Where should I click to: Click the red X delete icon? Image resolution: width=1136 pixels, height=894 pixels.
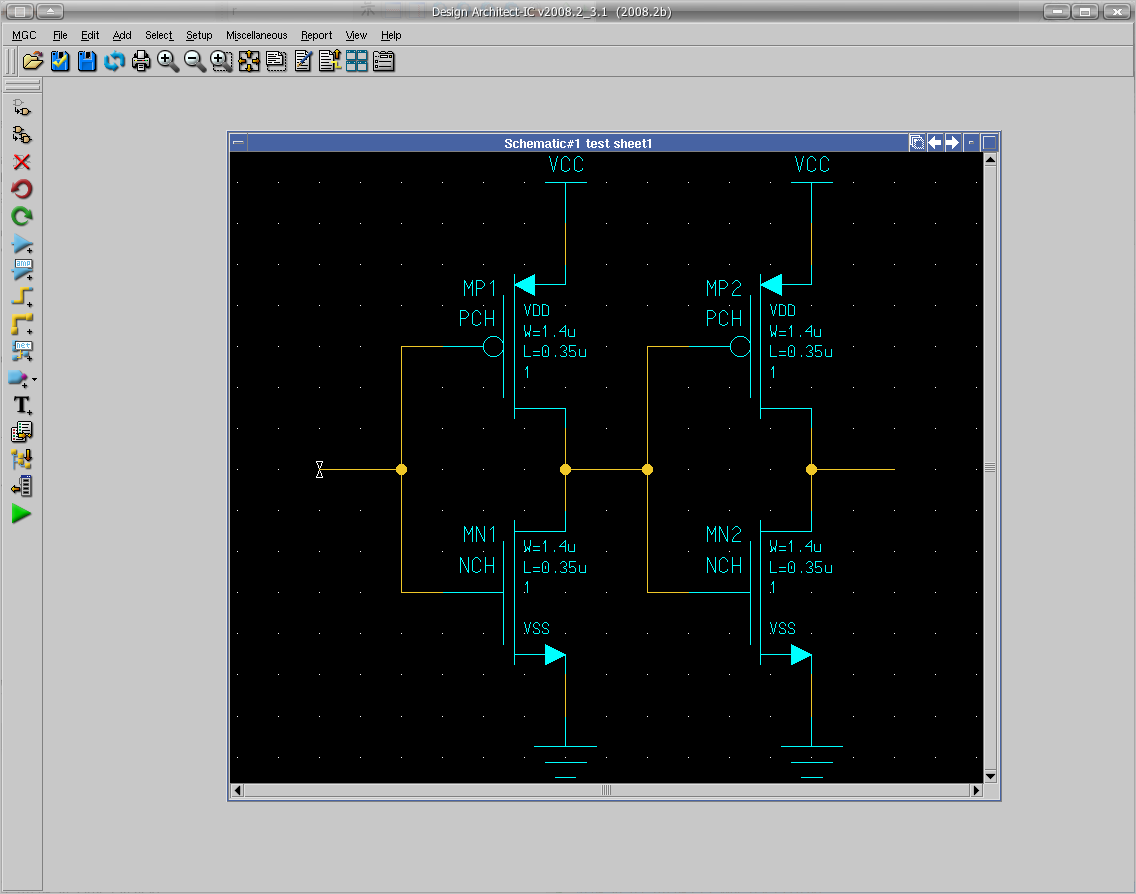pos(21,162)
